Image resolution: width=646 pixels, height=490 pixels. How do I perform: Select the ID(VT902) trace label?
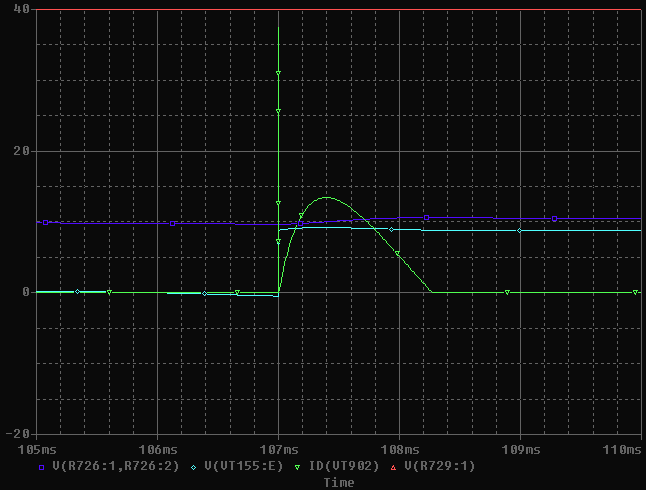point(344,466)
